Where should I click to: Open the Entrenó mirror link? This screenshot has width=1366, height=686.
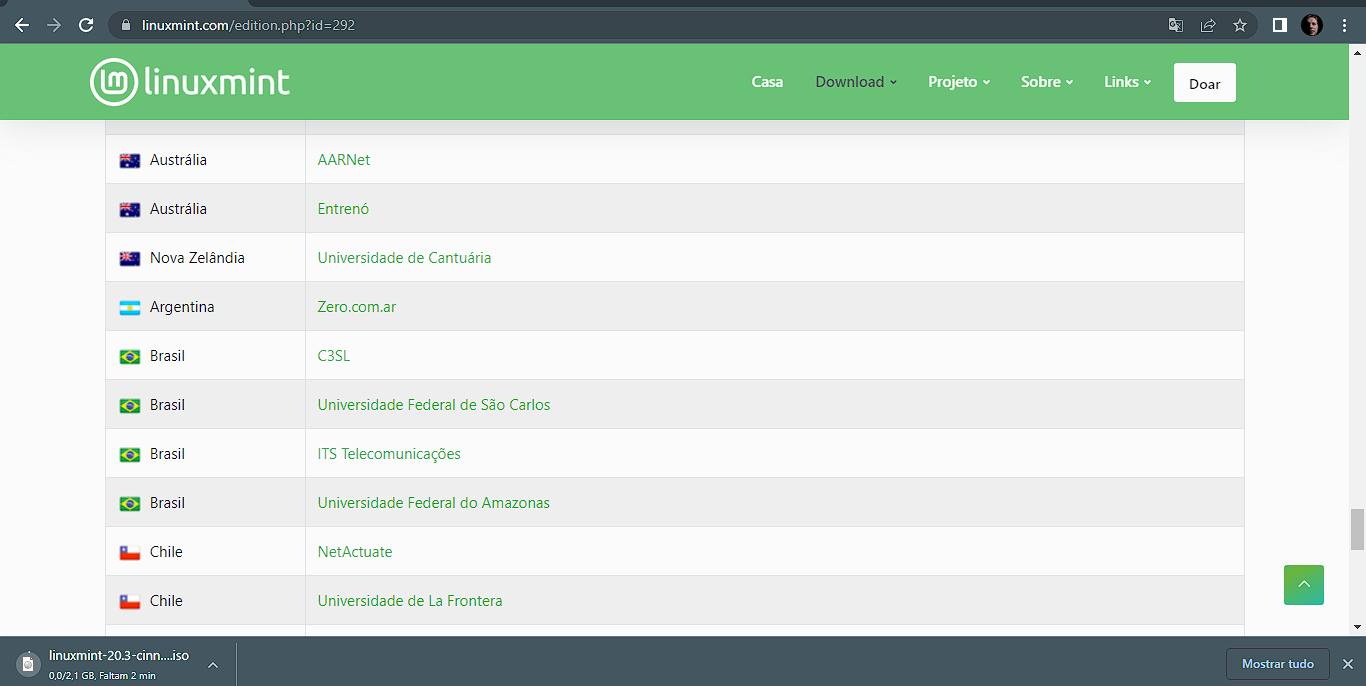pyautogui.click(x=343, y=209)
